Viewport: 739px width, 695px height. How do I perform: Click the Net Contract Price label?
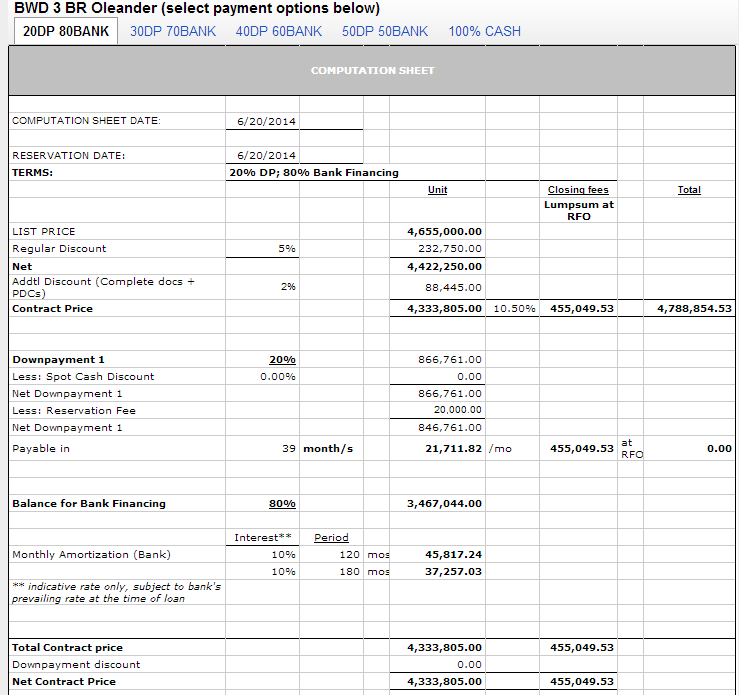pyautogui.click(x=64, y=682)
